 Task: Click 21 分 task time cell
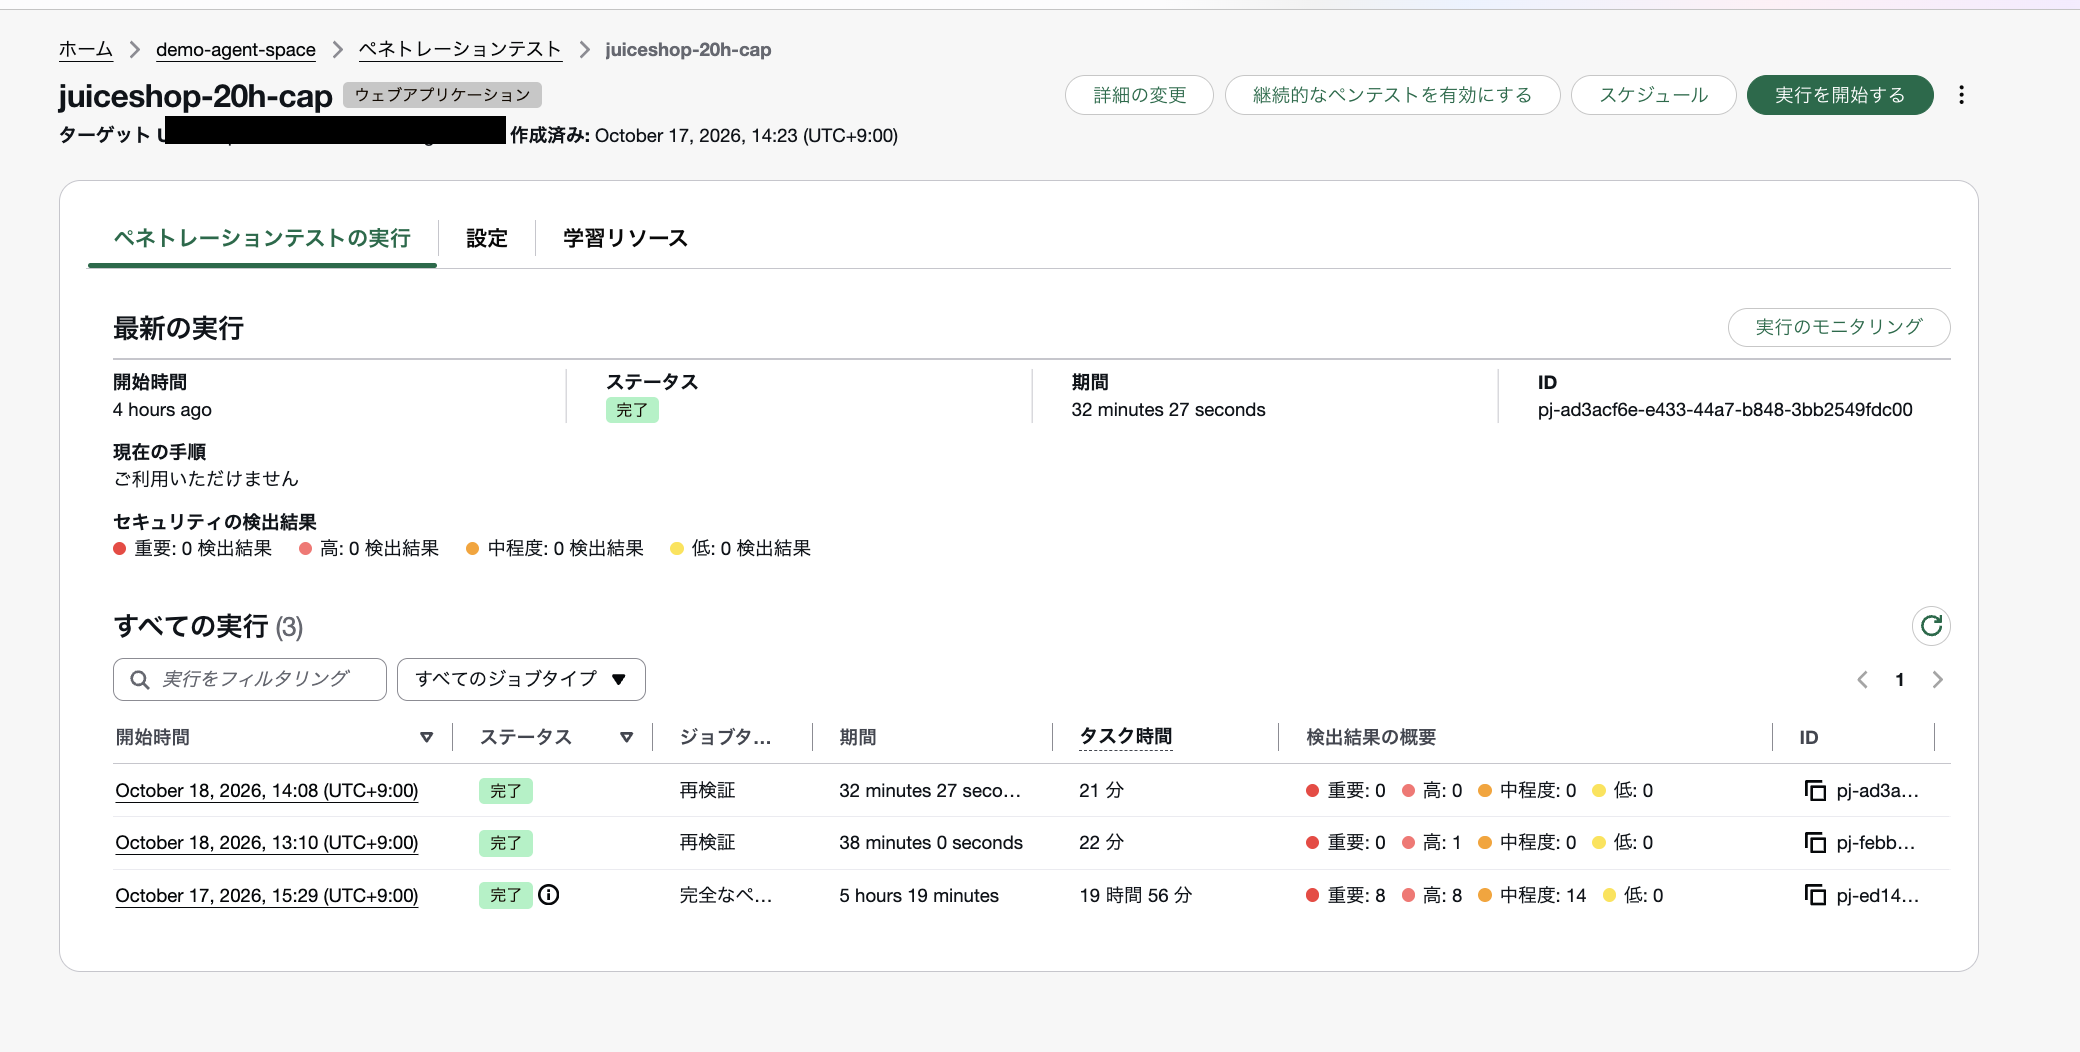click(x=1102, y=791)
